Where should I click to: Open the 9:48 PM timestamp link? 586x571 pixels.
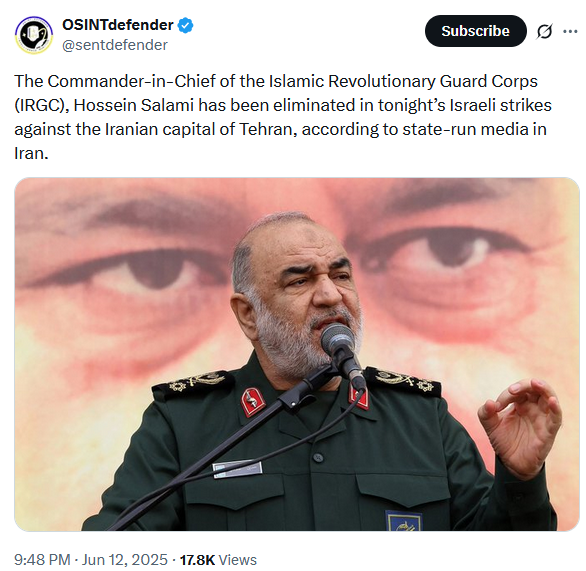[42, 559]
